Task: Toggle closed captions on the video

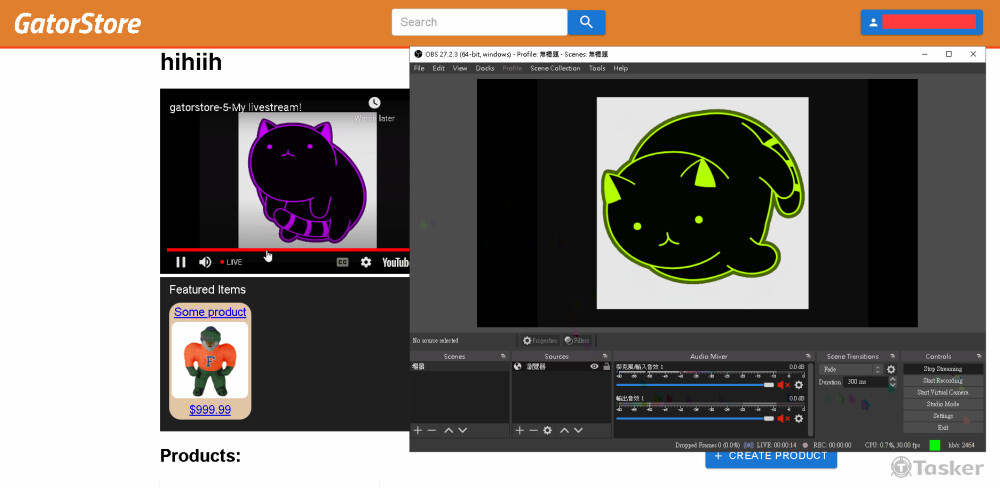Action: click(x=342, y=262)
